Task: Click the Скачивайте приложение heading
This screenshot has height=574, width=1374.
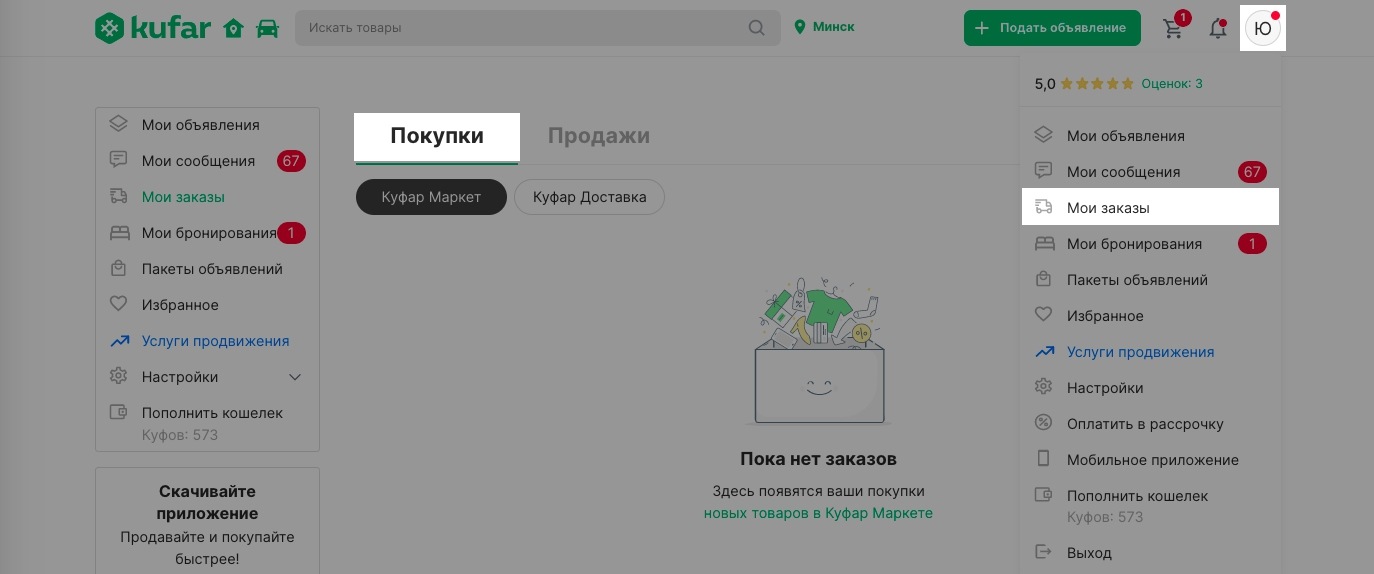Action: pos(208,502)
